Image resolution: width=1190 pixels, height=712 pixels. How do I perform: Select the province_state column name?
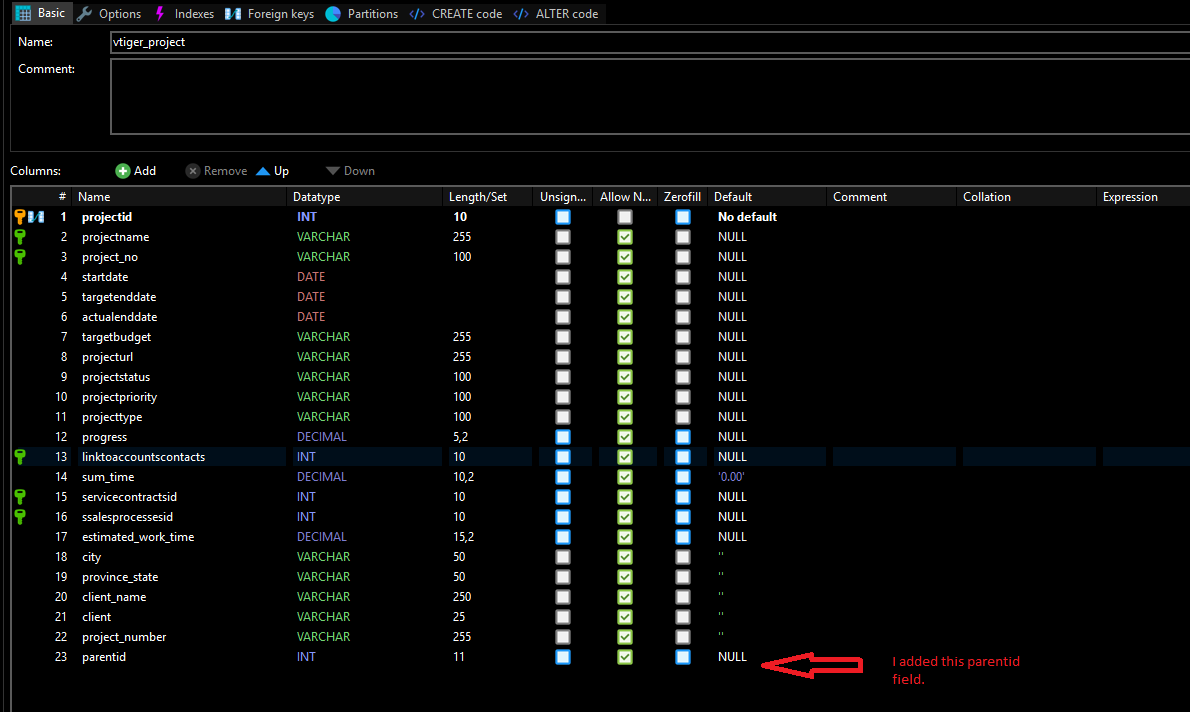pyautogui.click(x=120, y=577)
